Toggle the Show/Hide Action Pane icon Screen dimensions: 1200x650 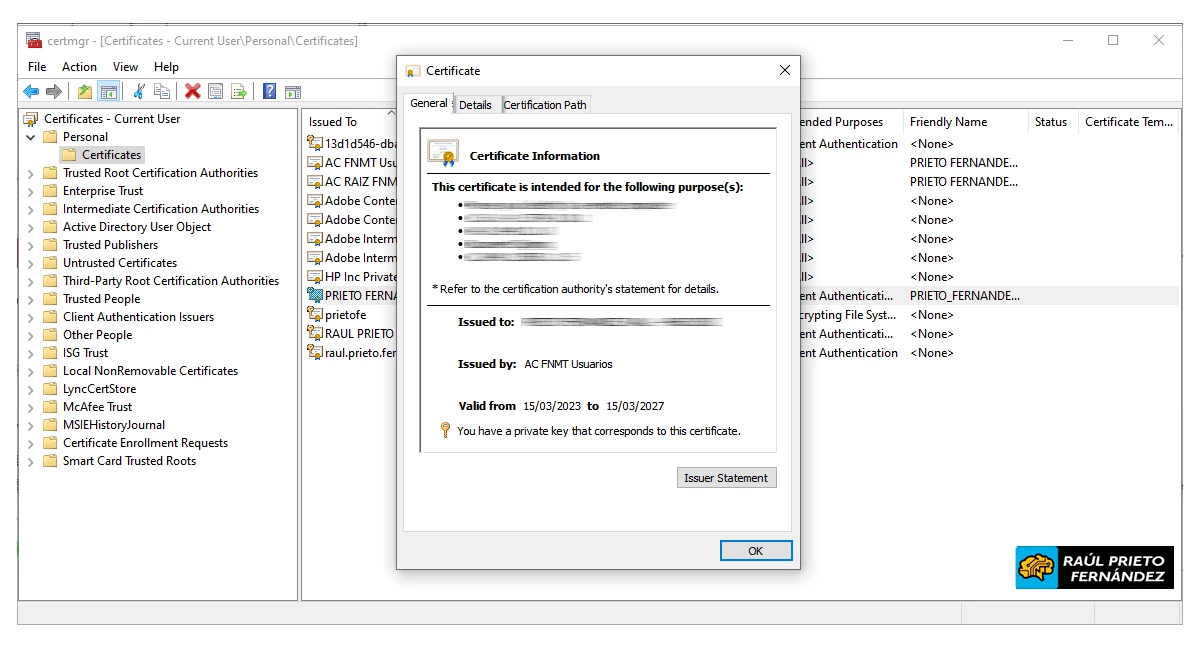[293, 92]
